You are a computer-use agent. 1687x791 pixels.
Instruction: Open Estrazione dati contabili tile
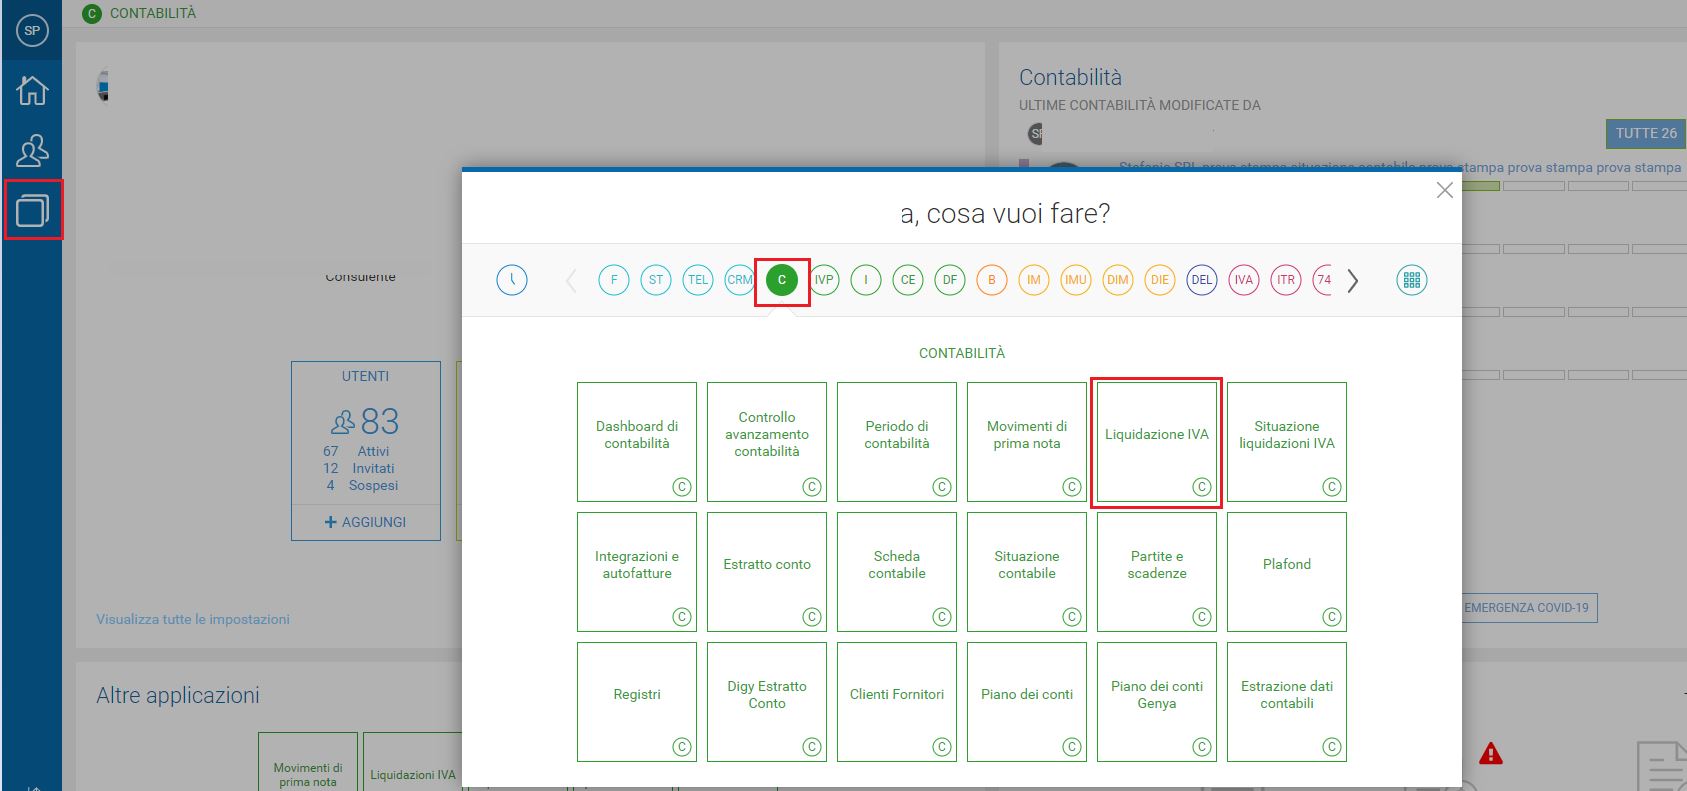[x=1287, y=702]
